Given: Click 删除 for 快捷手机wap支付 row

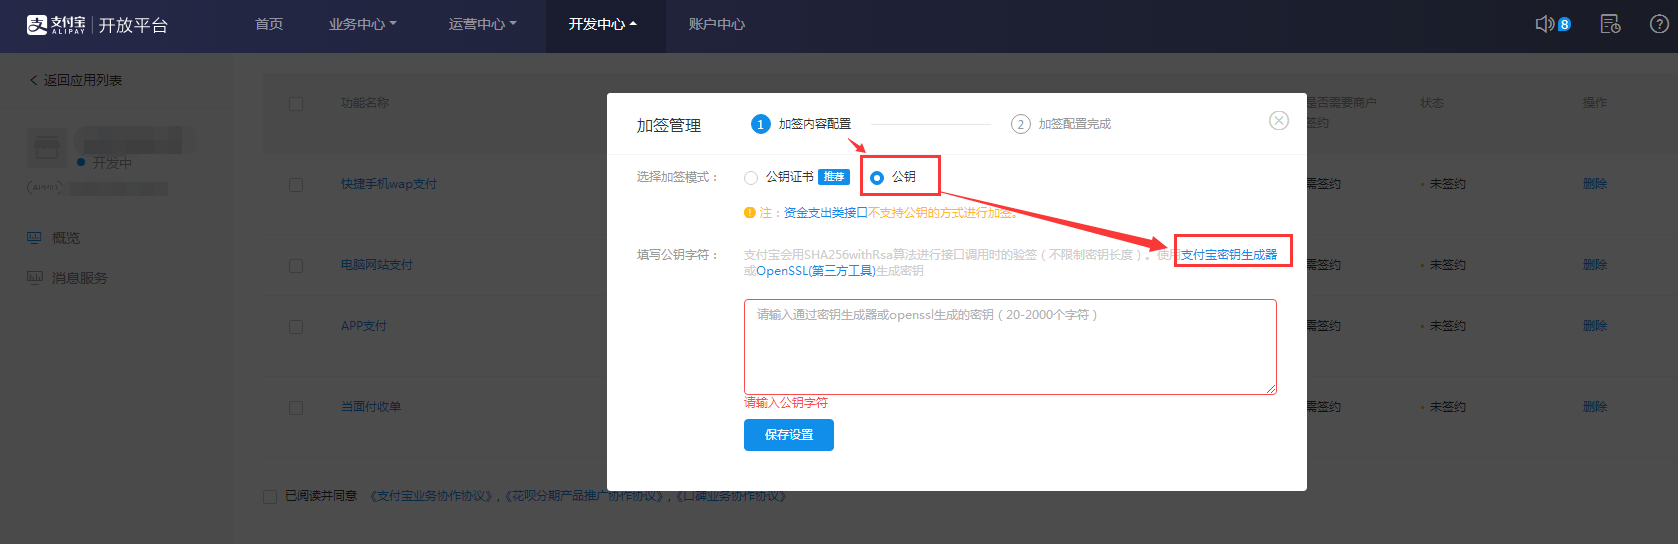Looking at the screenshot, I should 1595,184.
